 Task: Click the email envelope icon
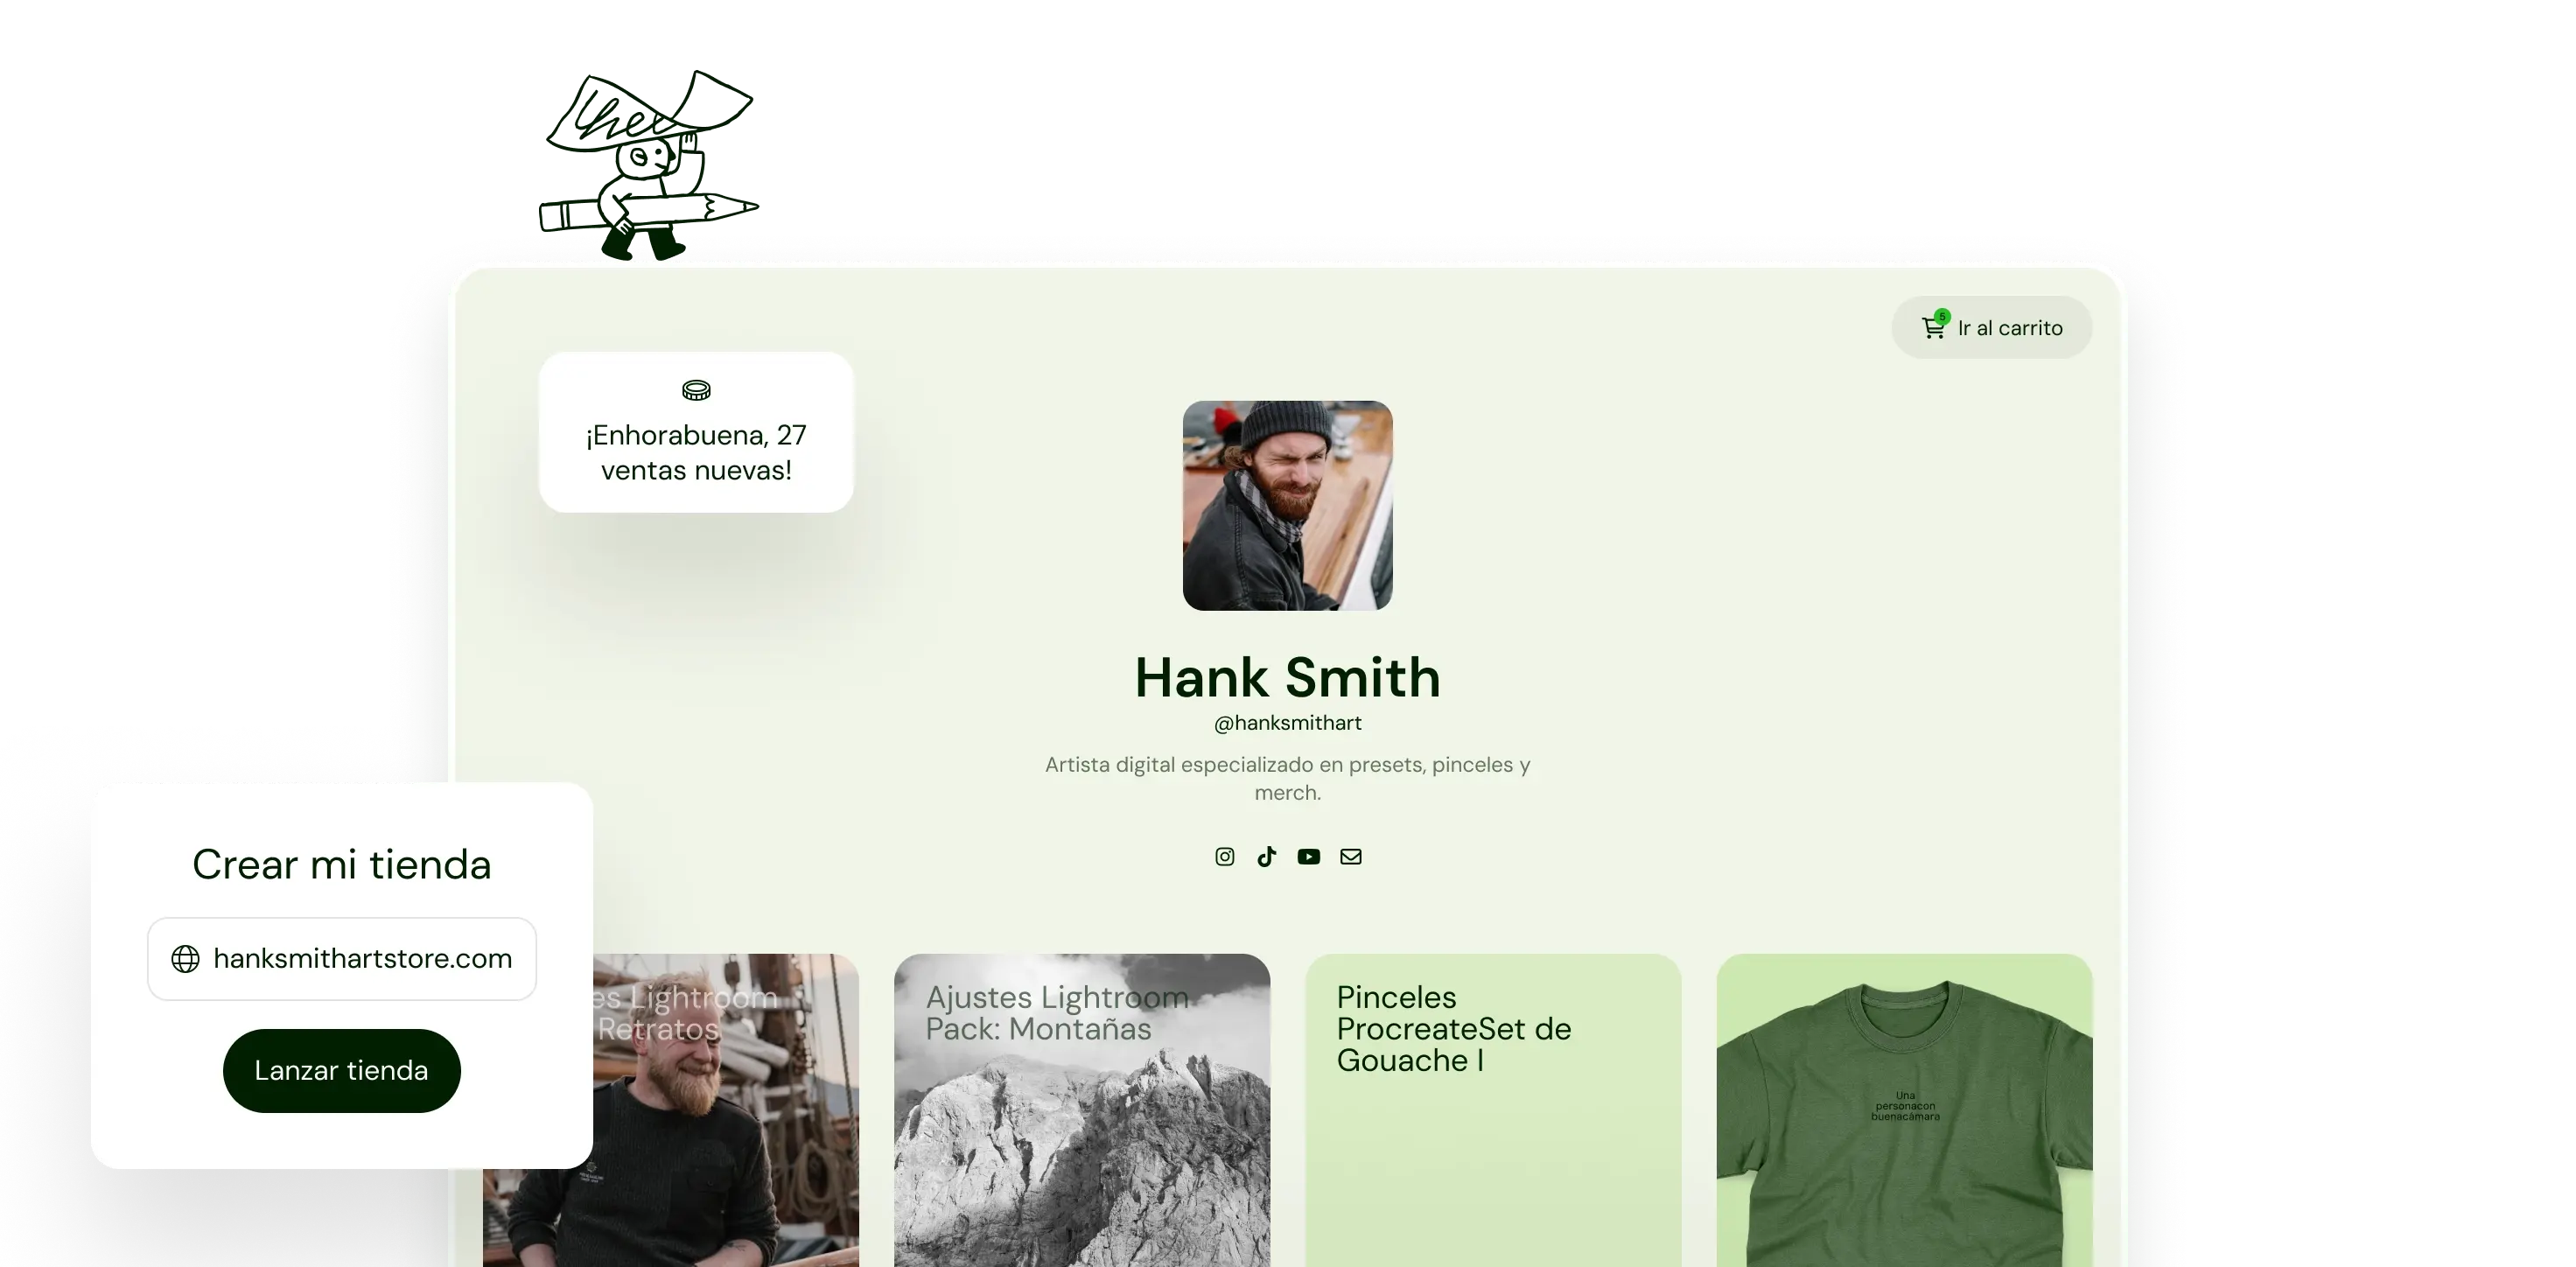click(x=1350, y=857)
